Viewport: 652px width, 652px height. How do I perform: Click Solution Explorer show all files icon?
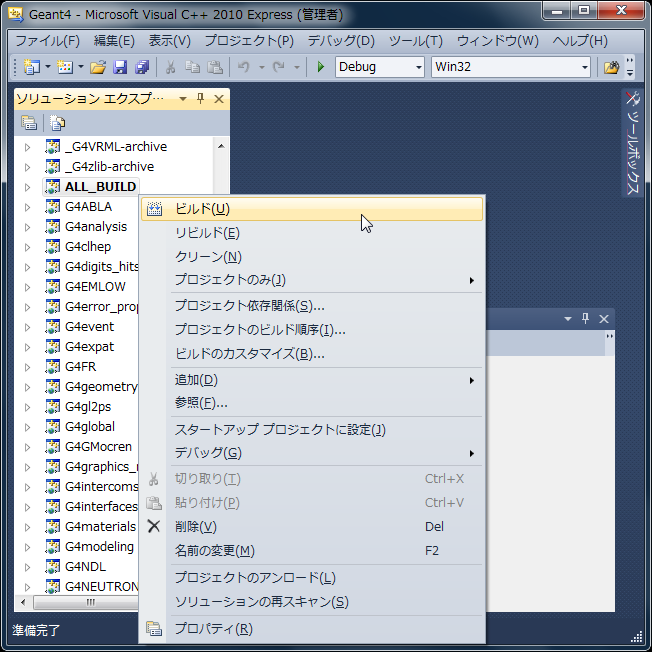pyautogui.click(x=57, y=123)
